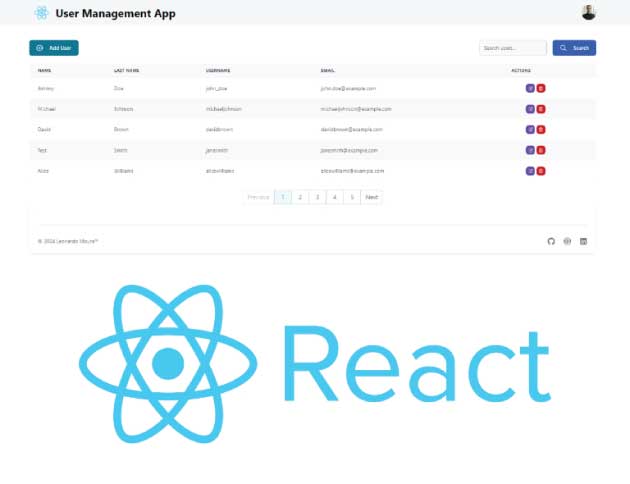Select page 5 in pagination
Screen dimensions: 630x484
pyautogui.click(x=352, y=197)
